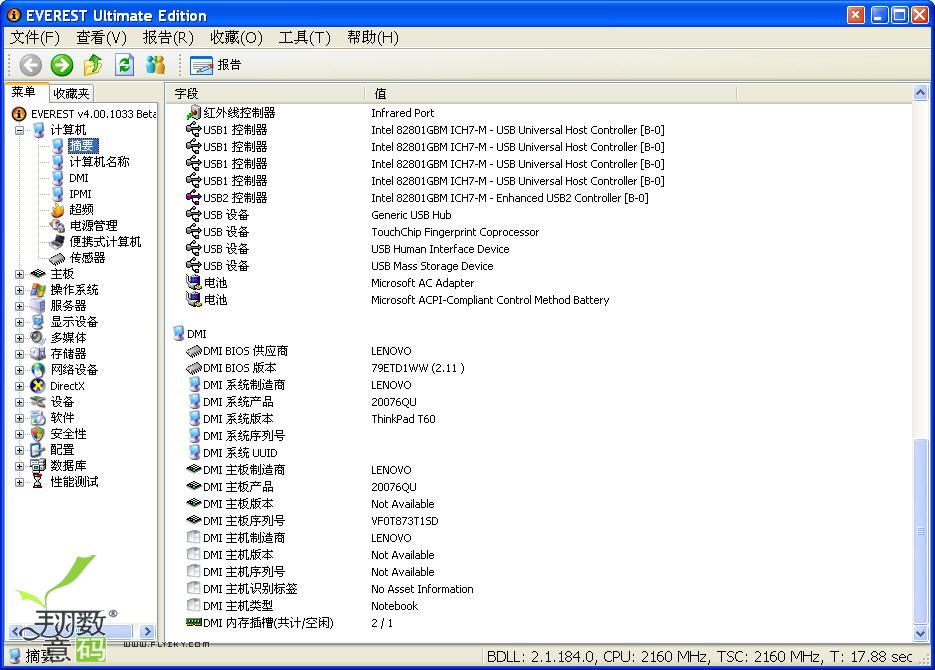Switch to the 收藏夹 tab

click(x=71, y=94)
